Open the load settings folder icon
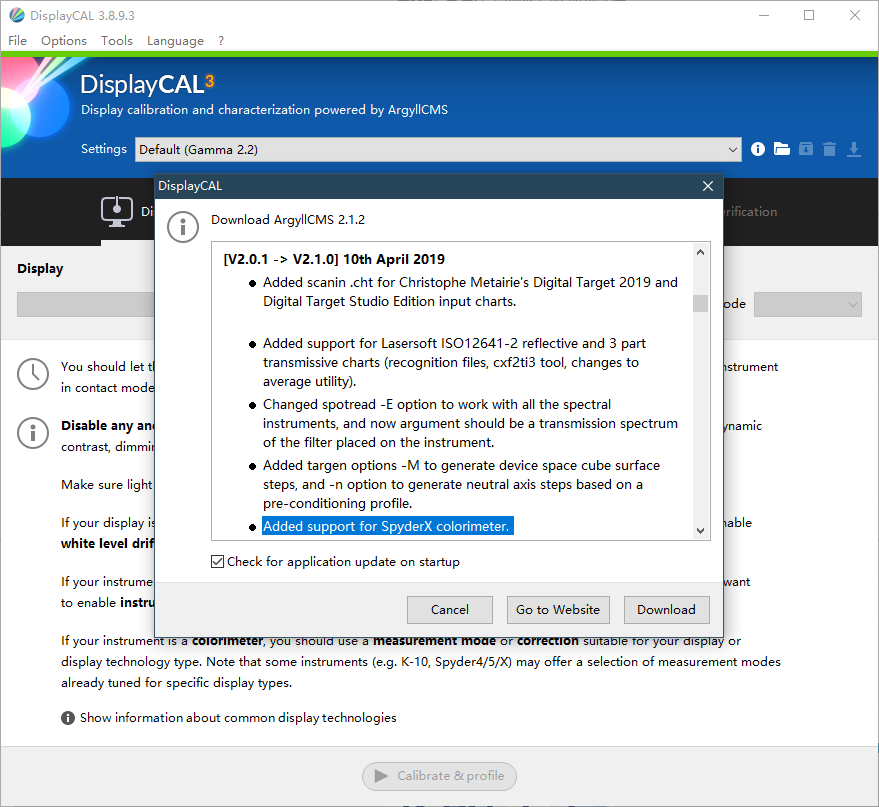Image resolution: width=879 pixels, height=807 pixels. tap(781, 149)
